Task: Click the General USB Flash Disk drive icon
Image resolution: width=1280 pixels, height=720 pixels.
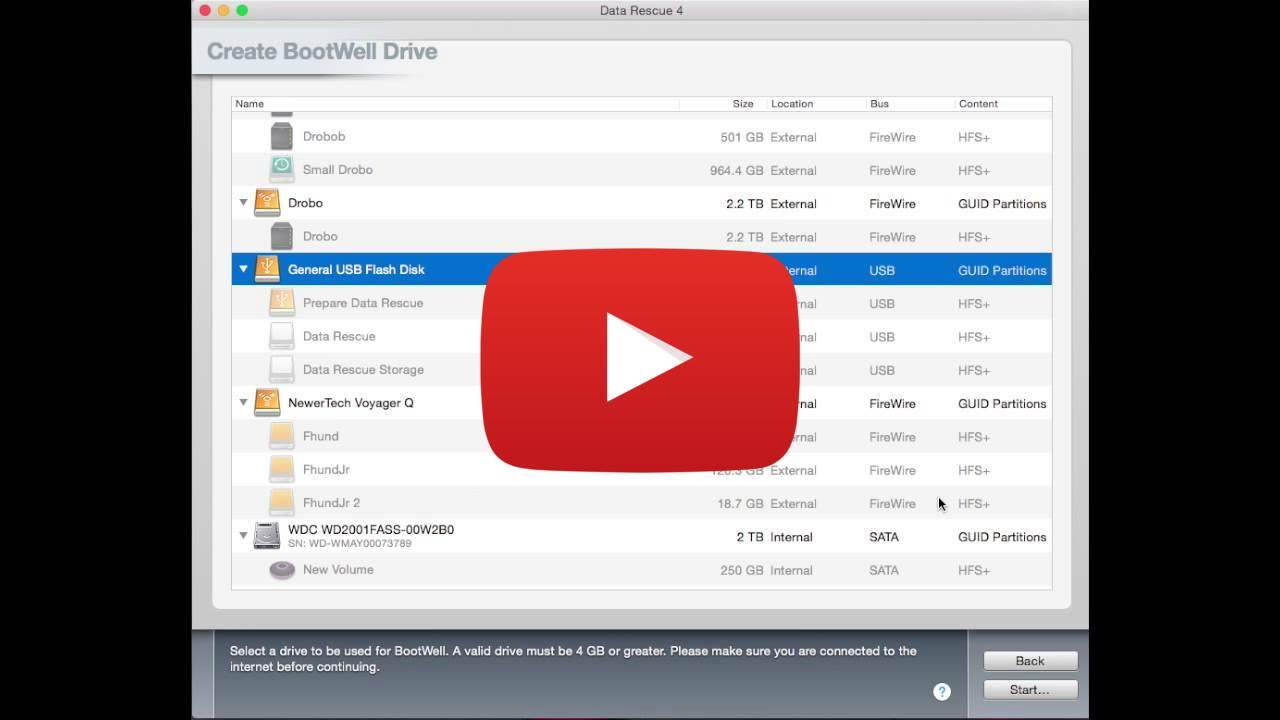Action: (268, 269)
